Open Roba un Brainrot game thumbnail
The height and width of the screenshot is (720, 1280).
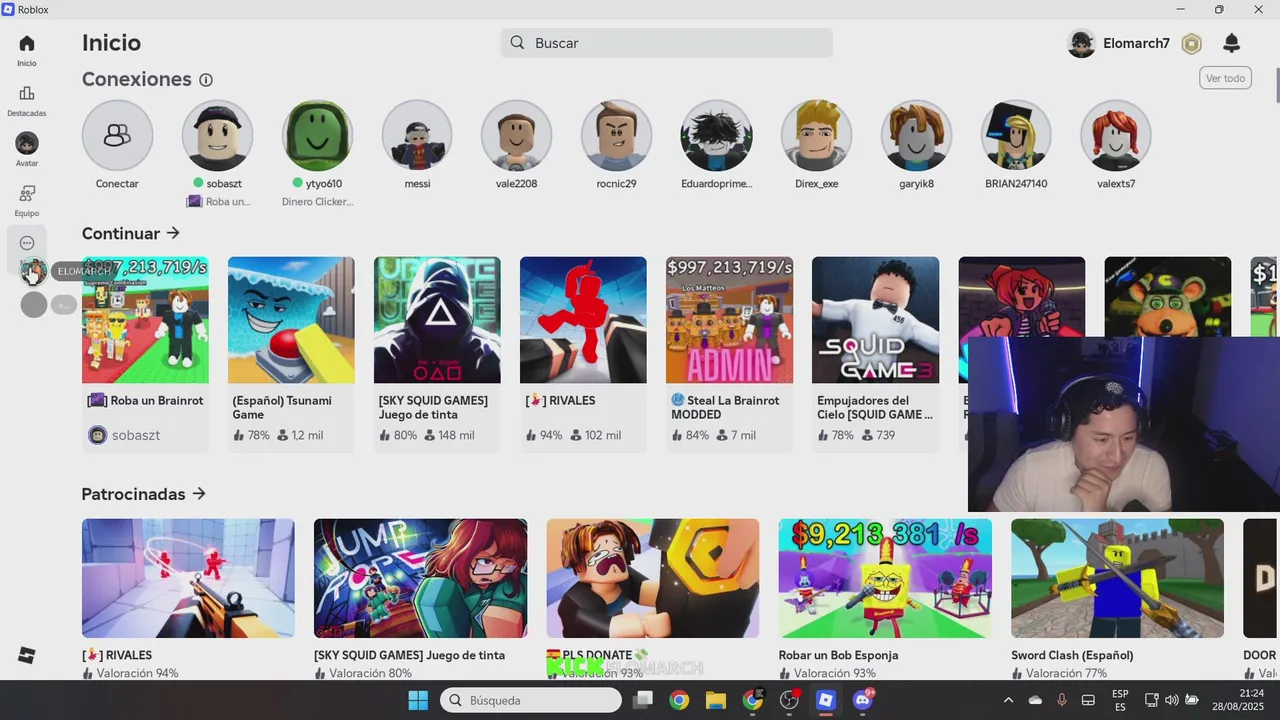coord(145,320)
